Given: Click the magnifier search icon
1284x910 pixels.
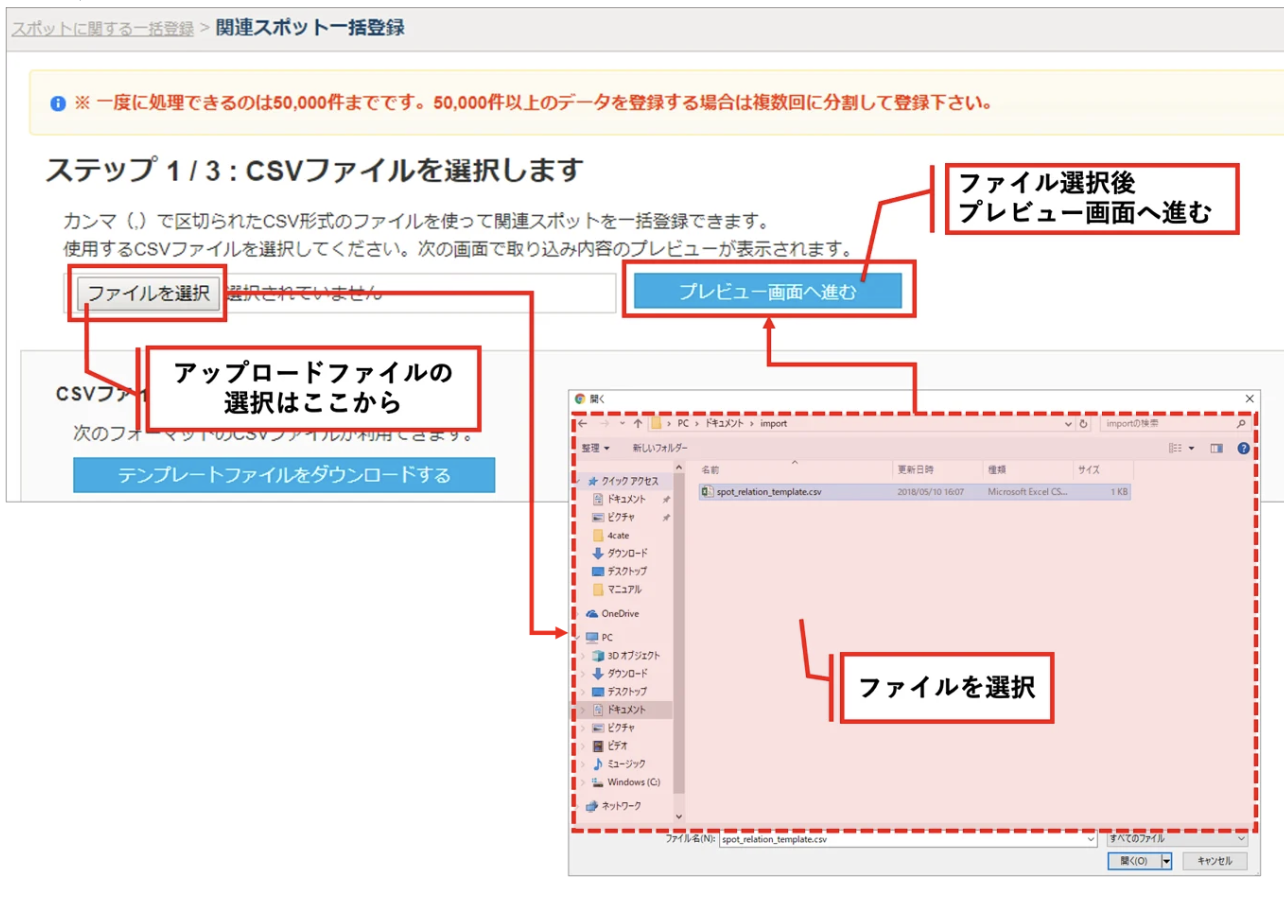Looking at the screenshot, I should pyautogui.click(x=1242, y=424).
